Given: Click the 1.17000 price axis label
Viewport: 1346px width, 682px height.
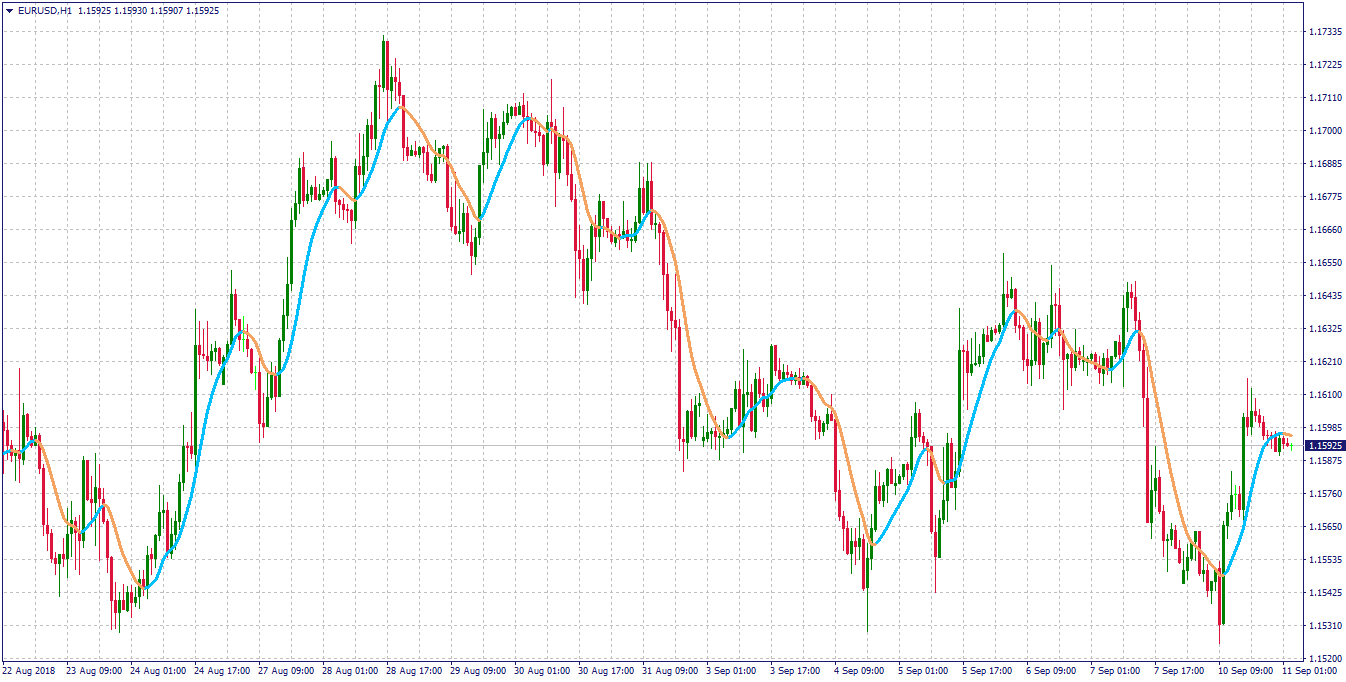Looking at the screenshot, I should [x=1324, y=131].
